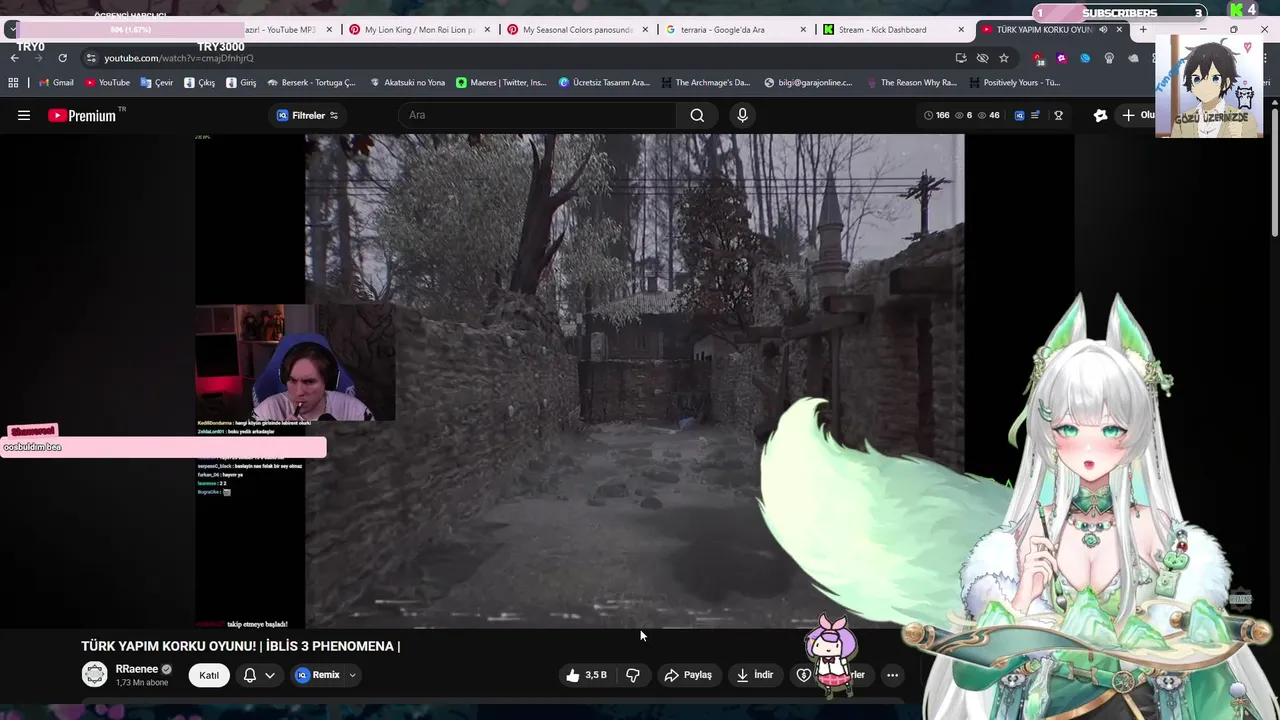Click the lightbulb extension icon
Image resolution: width=1280 pixels, height=720 pixels.
1109,58
